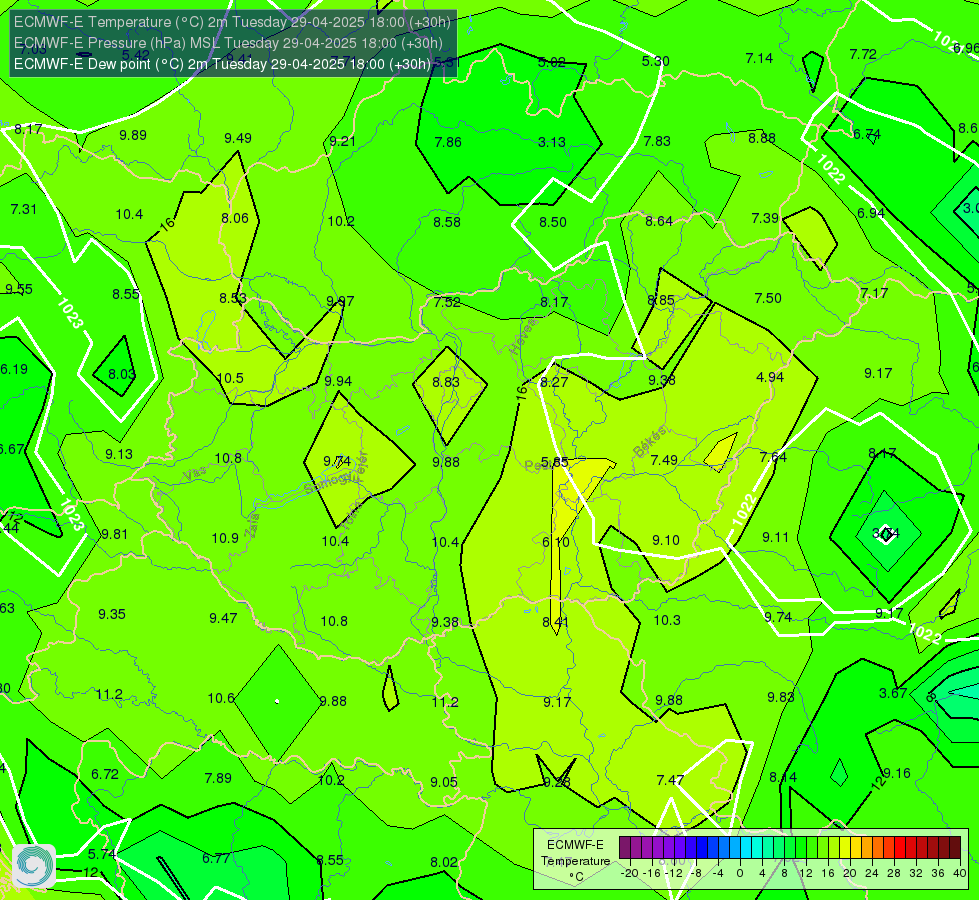Click the ECMWF-E Dew point 2m layer title
Image resolution: width=979 pixels, height=900 pixels.
pyautogui.click(x=222, y=64)
